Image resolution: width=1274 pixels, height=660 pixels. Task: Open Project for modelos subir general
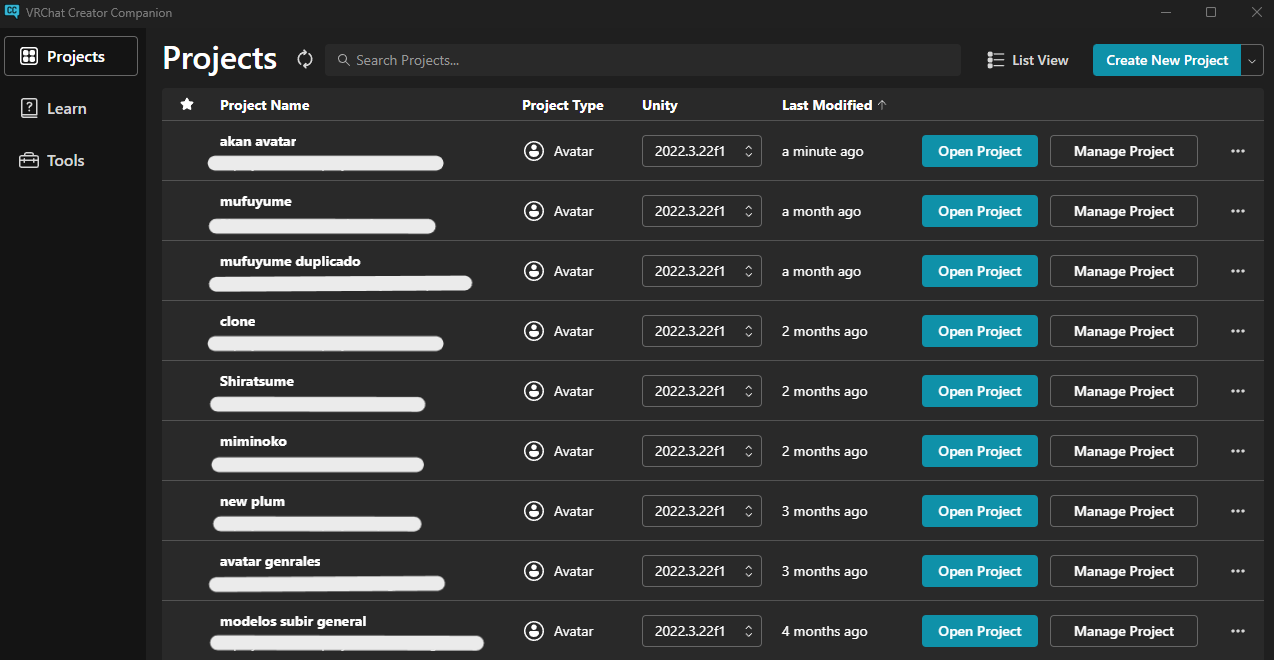coord(980,631)
